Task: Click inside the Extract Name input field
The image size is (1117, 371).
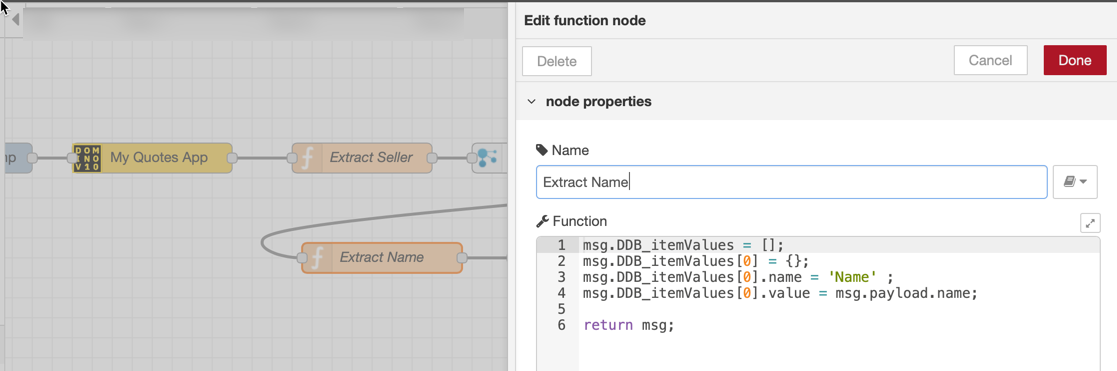Action: pos(791,182)
